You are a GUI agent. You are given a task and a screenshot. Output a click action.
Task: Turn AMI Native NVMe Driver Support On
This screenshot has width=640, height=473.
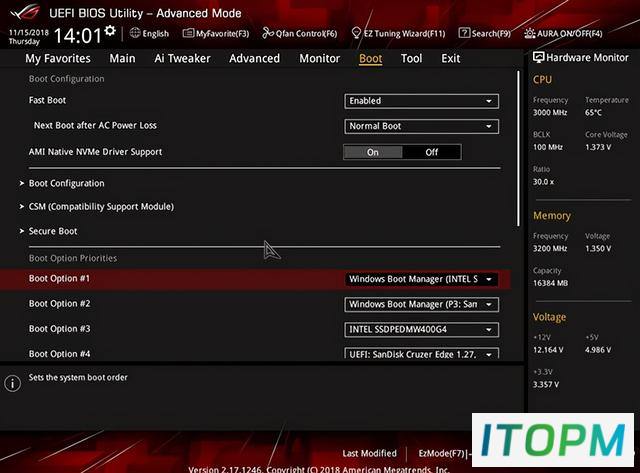click(373, 152)
